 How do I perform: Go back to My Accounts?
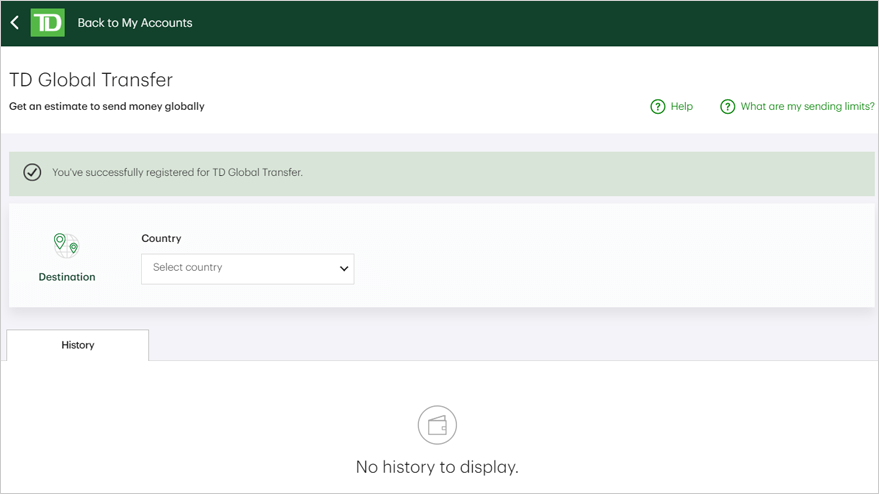click(135, 23)
